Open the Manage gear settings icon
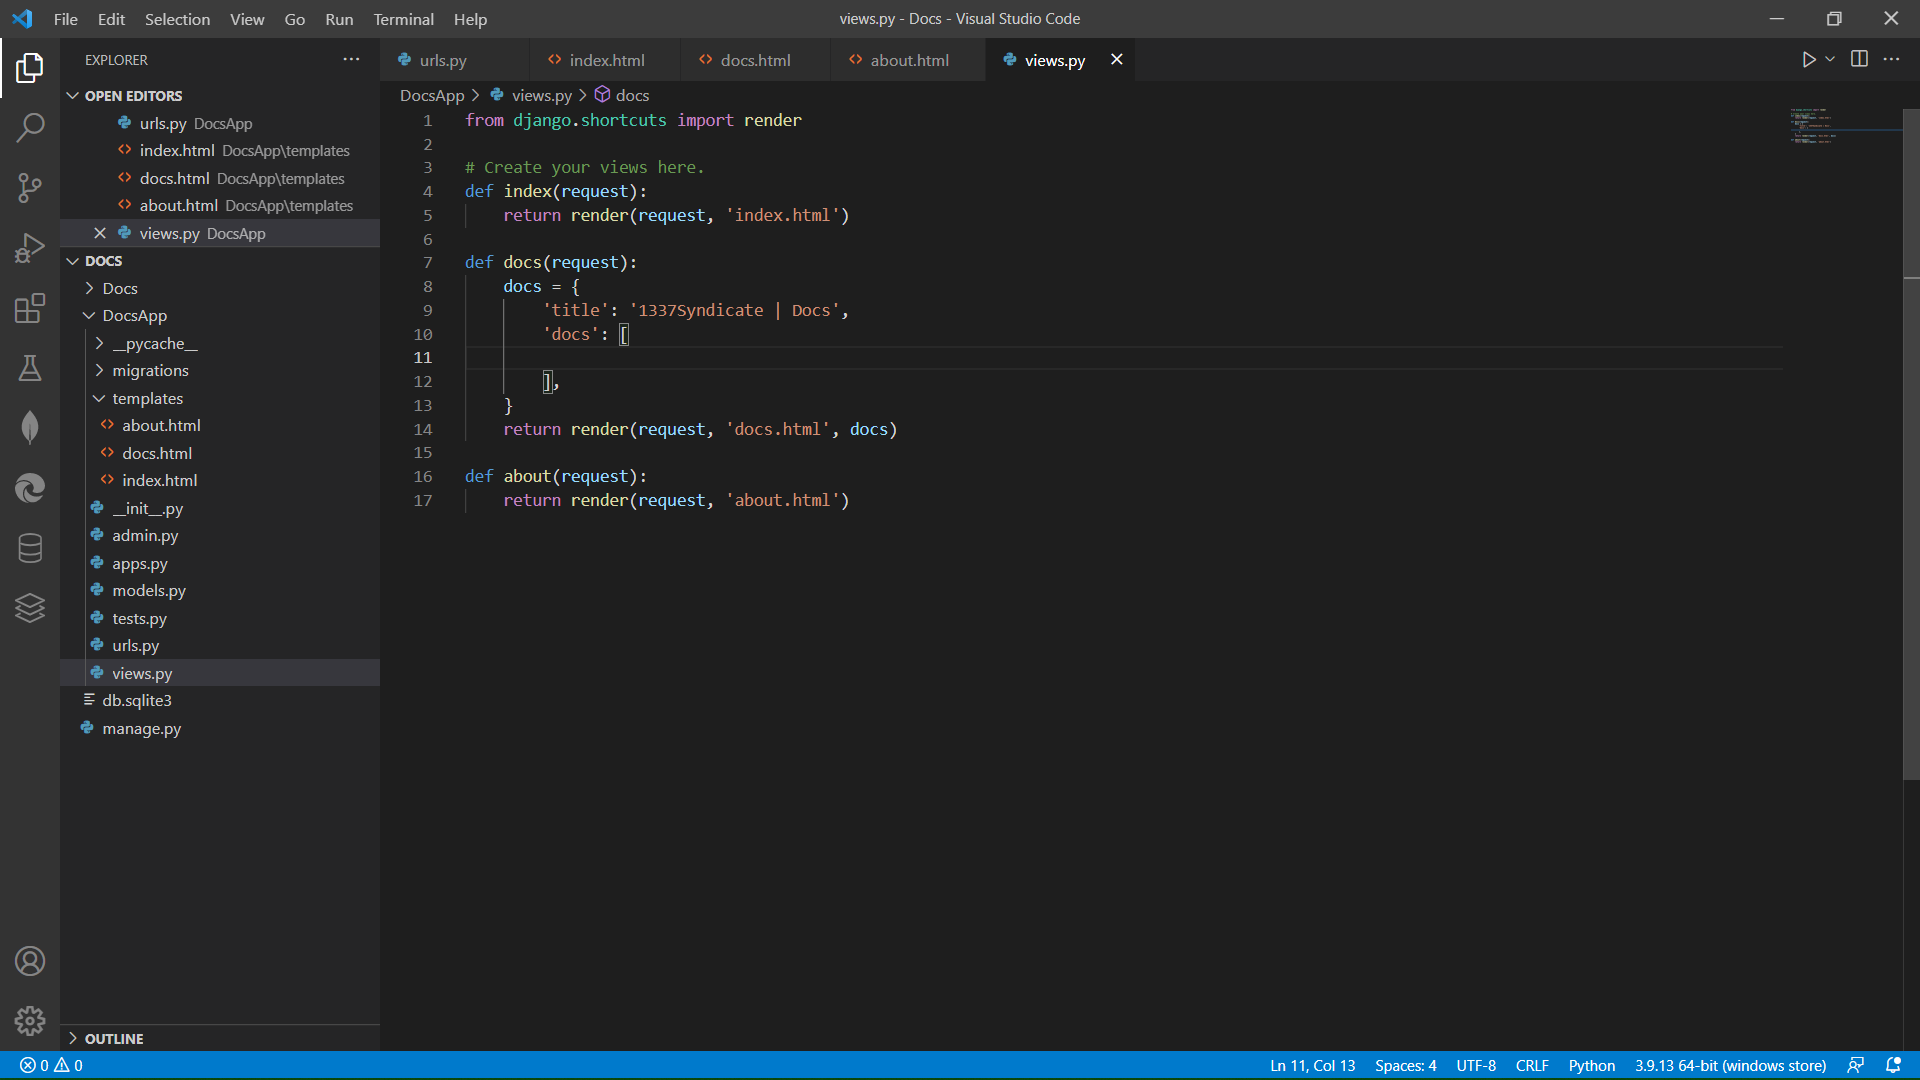1920x1080 pixels. (30, 1020)
